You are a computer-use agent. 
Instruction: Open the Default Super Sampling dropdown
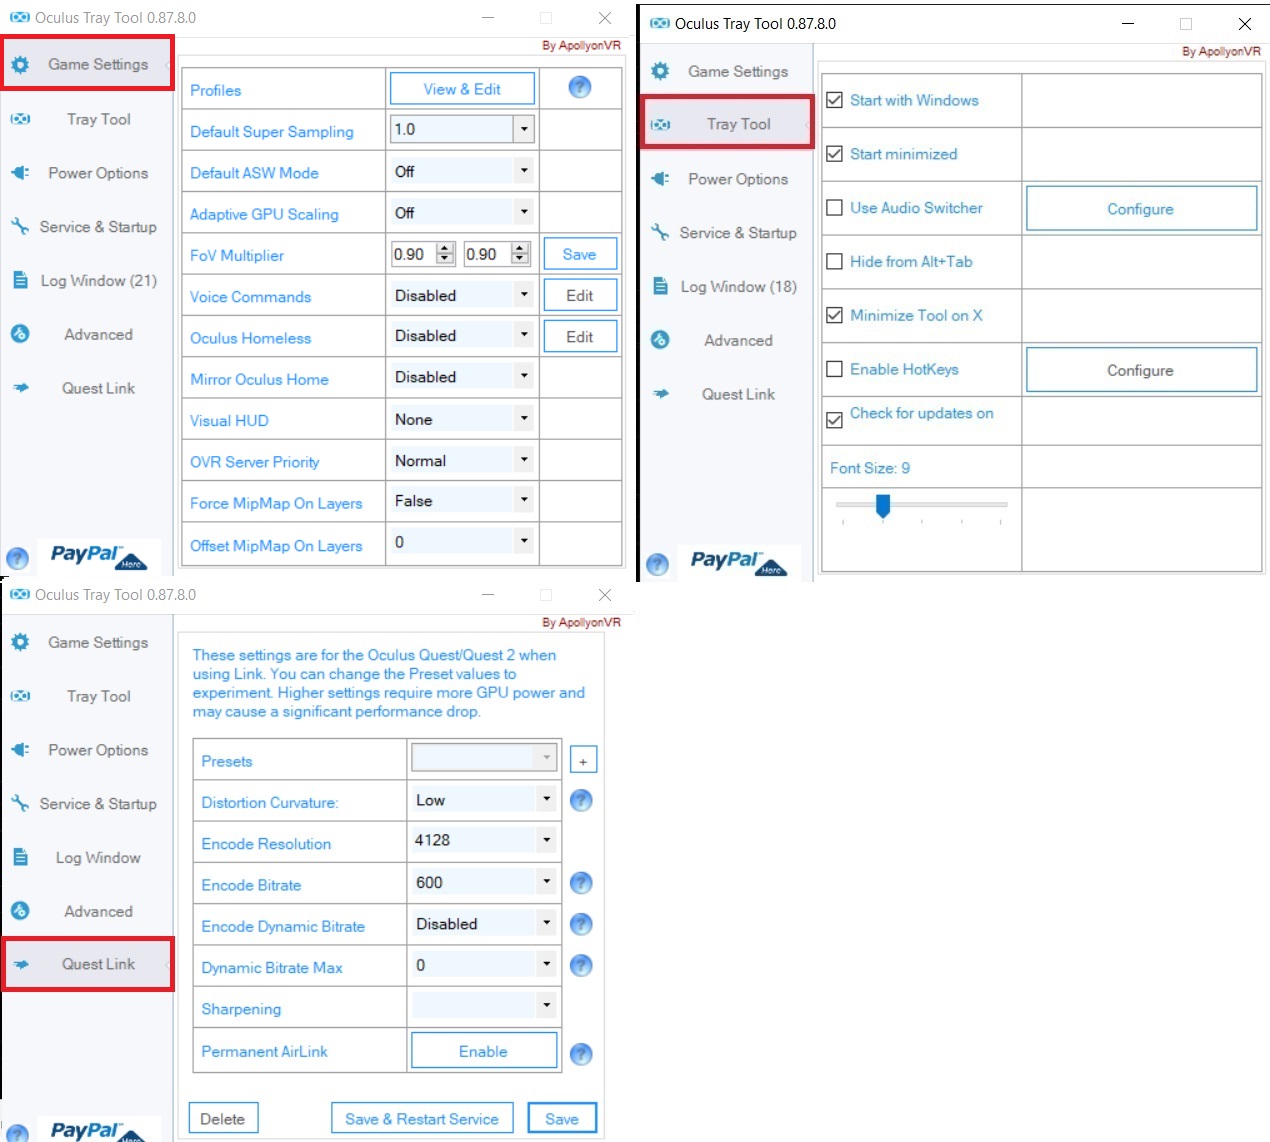524,129
